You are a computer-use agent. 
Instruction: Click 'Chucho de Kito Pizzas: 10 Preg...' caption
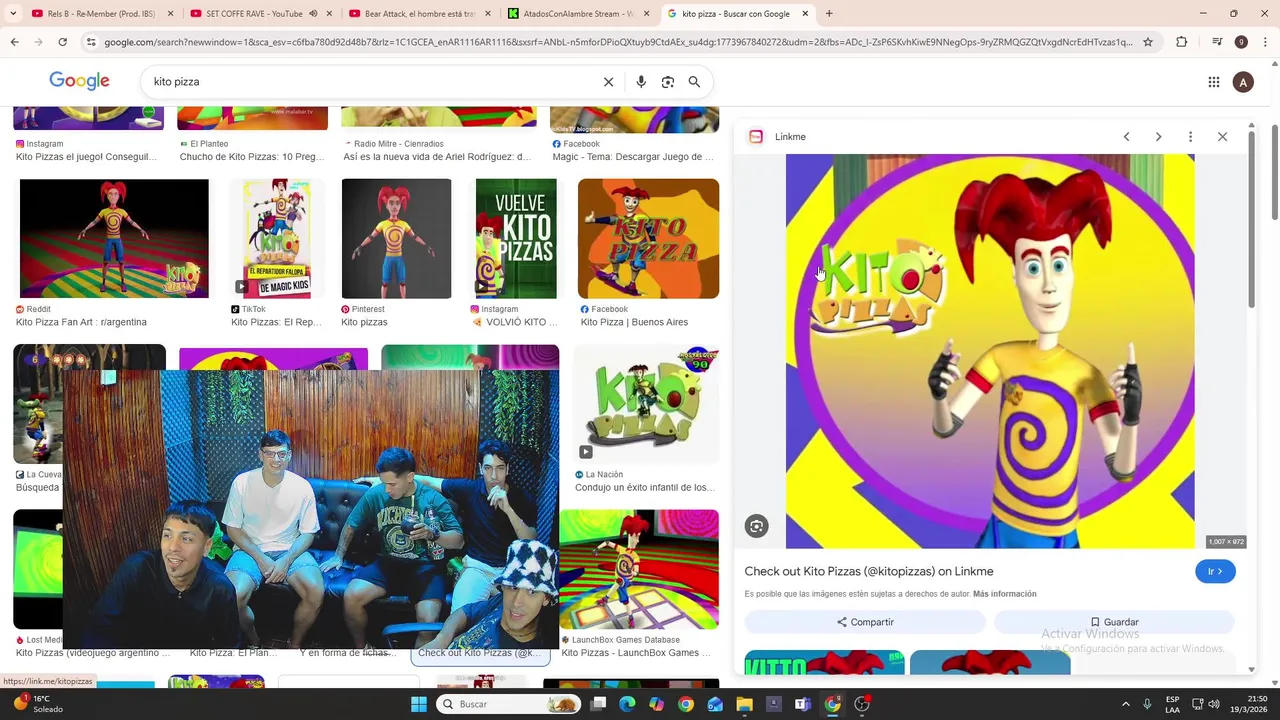[x=252, y=157]
